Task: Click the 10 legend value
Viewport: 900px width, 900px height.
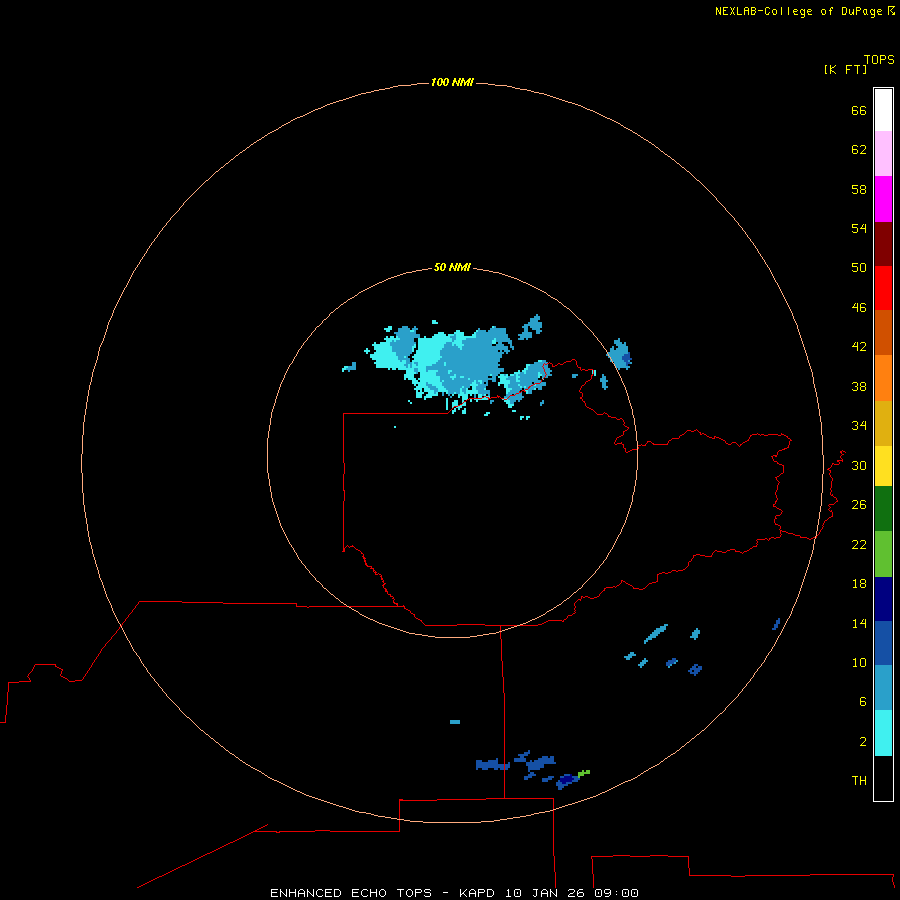Action: pyautogui.click(x=859, y=663)
